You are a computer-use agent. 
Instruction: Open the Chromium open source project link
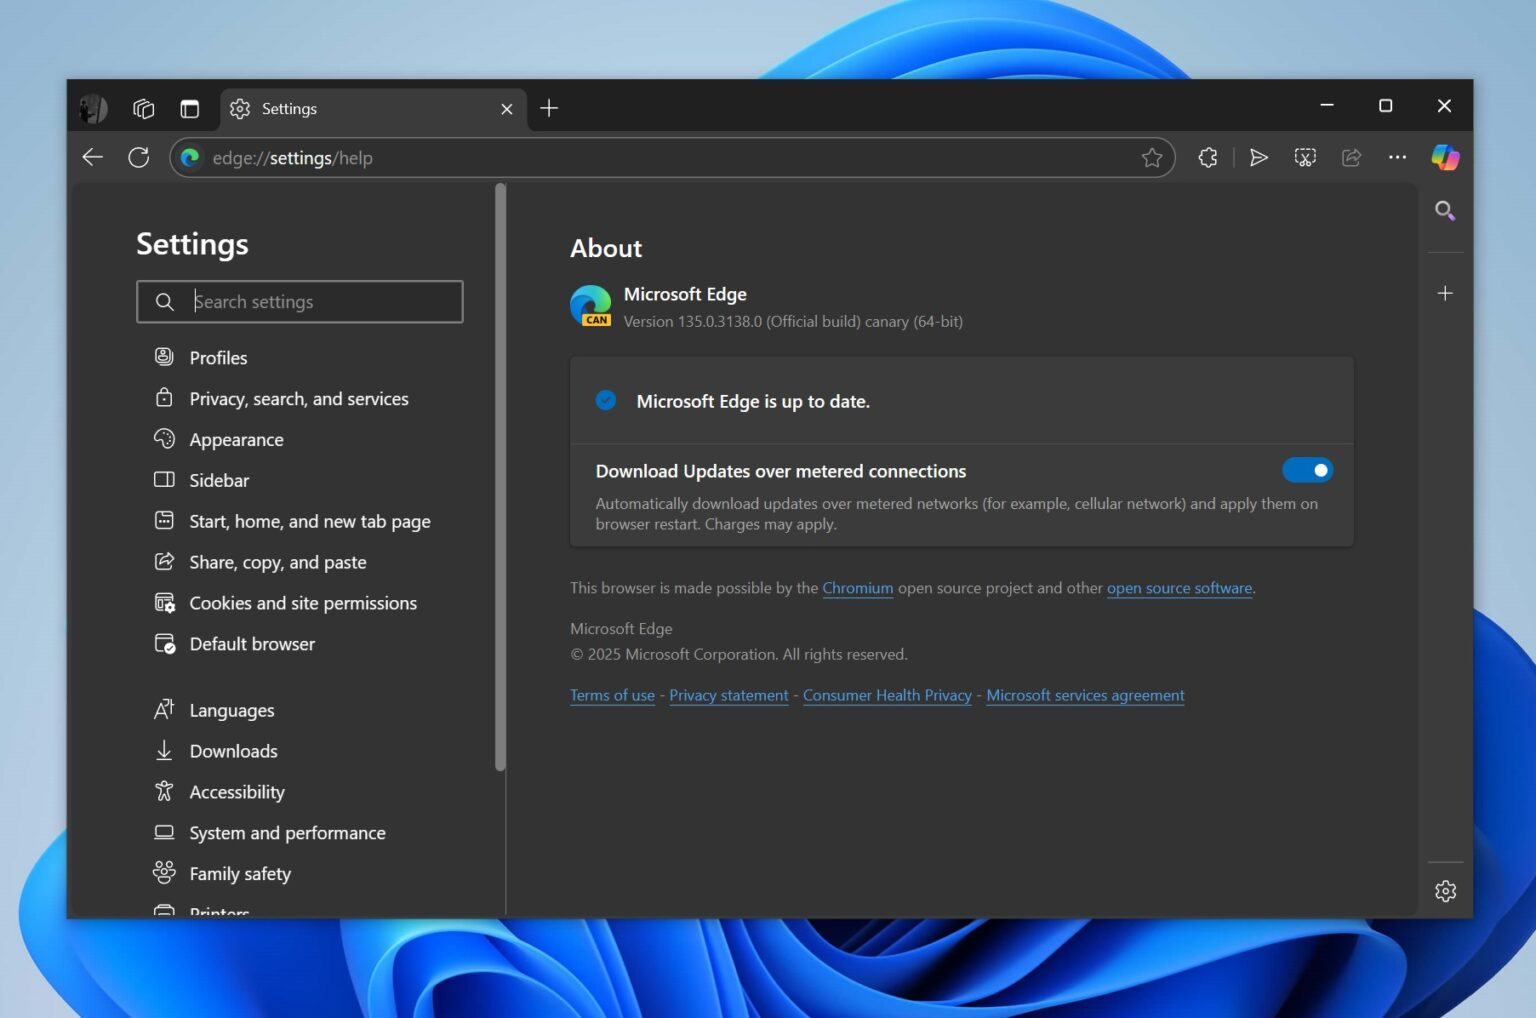[x=857, y=588]
